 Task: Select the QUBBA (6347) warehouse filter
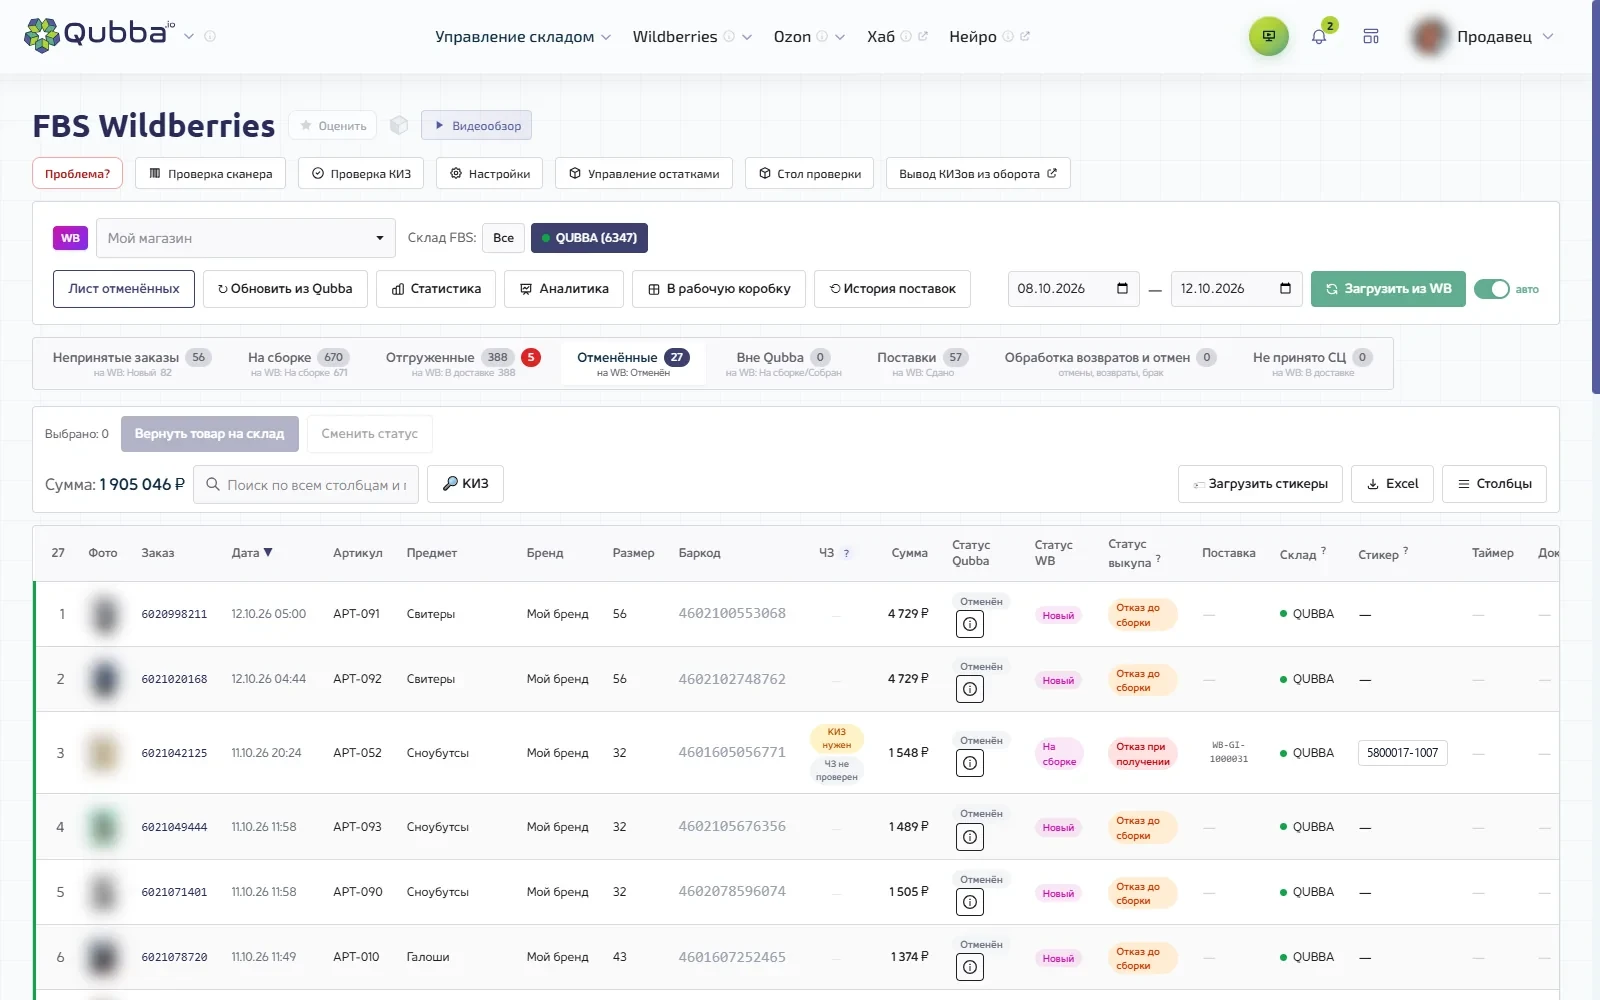tap(590, 238)
